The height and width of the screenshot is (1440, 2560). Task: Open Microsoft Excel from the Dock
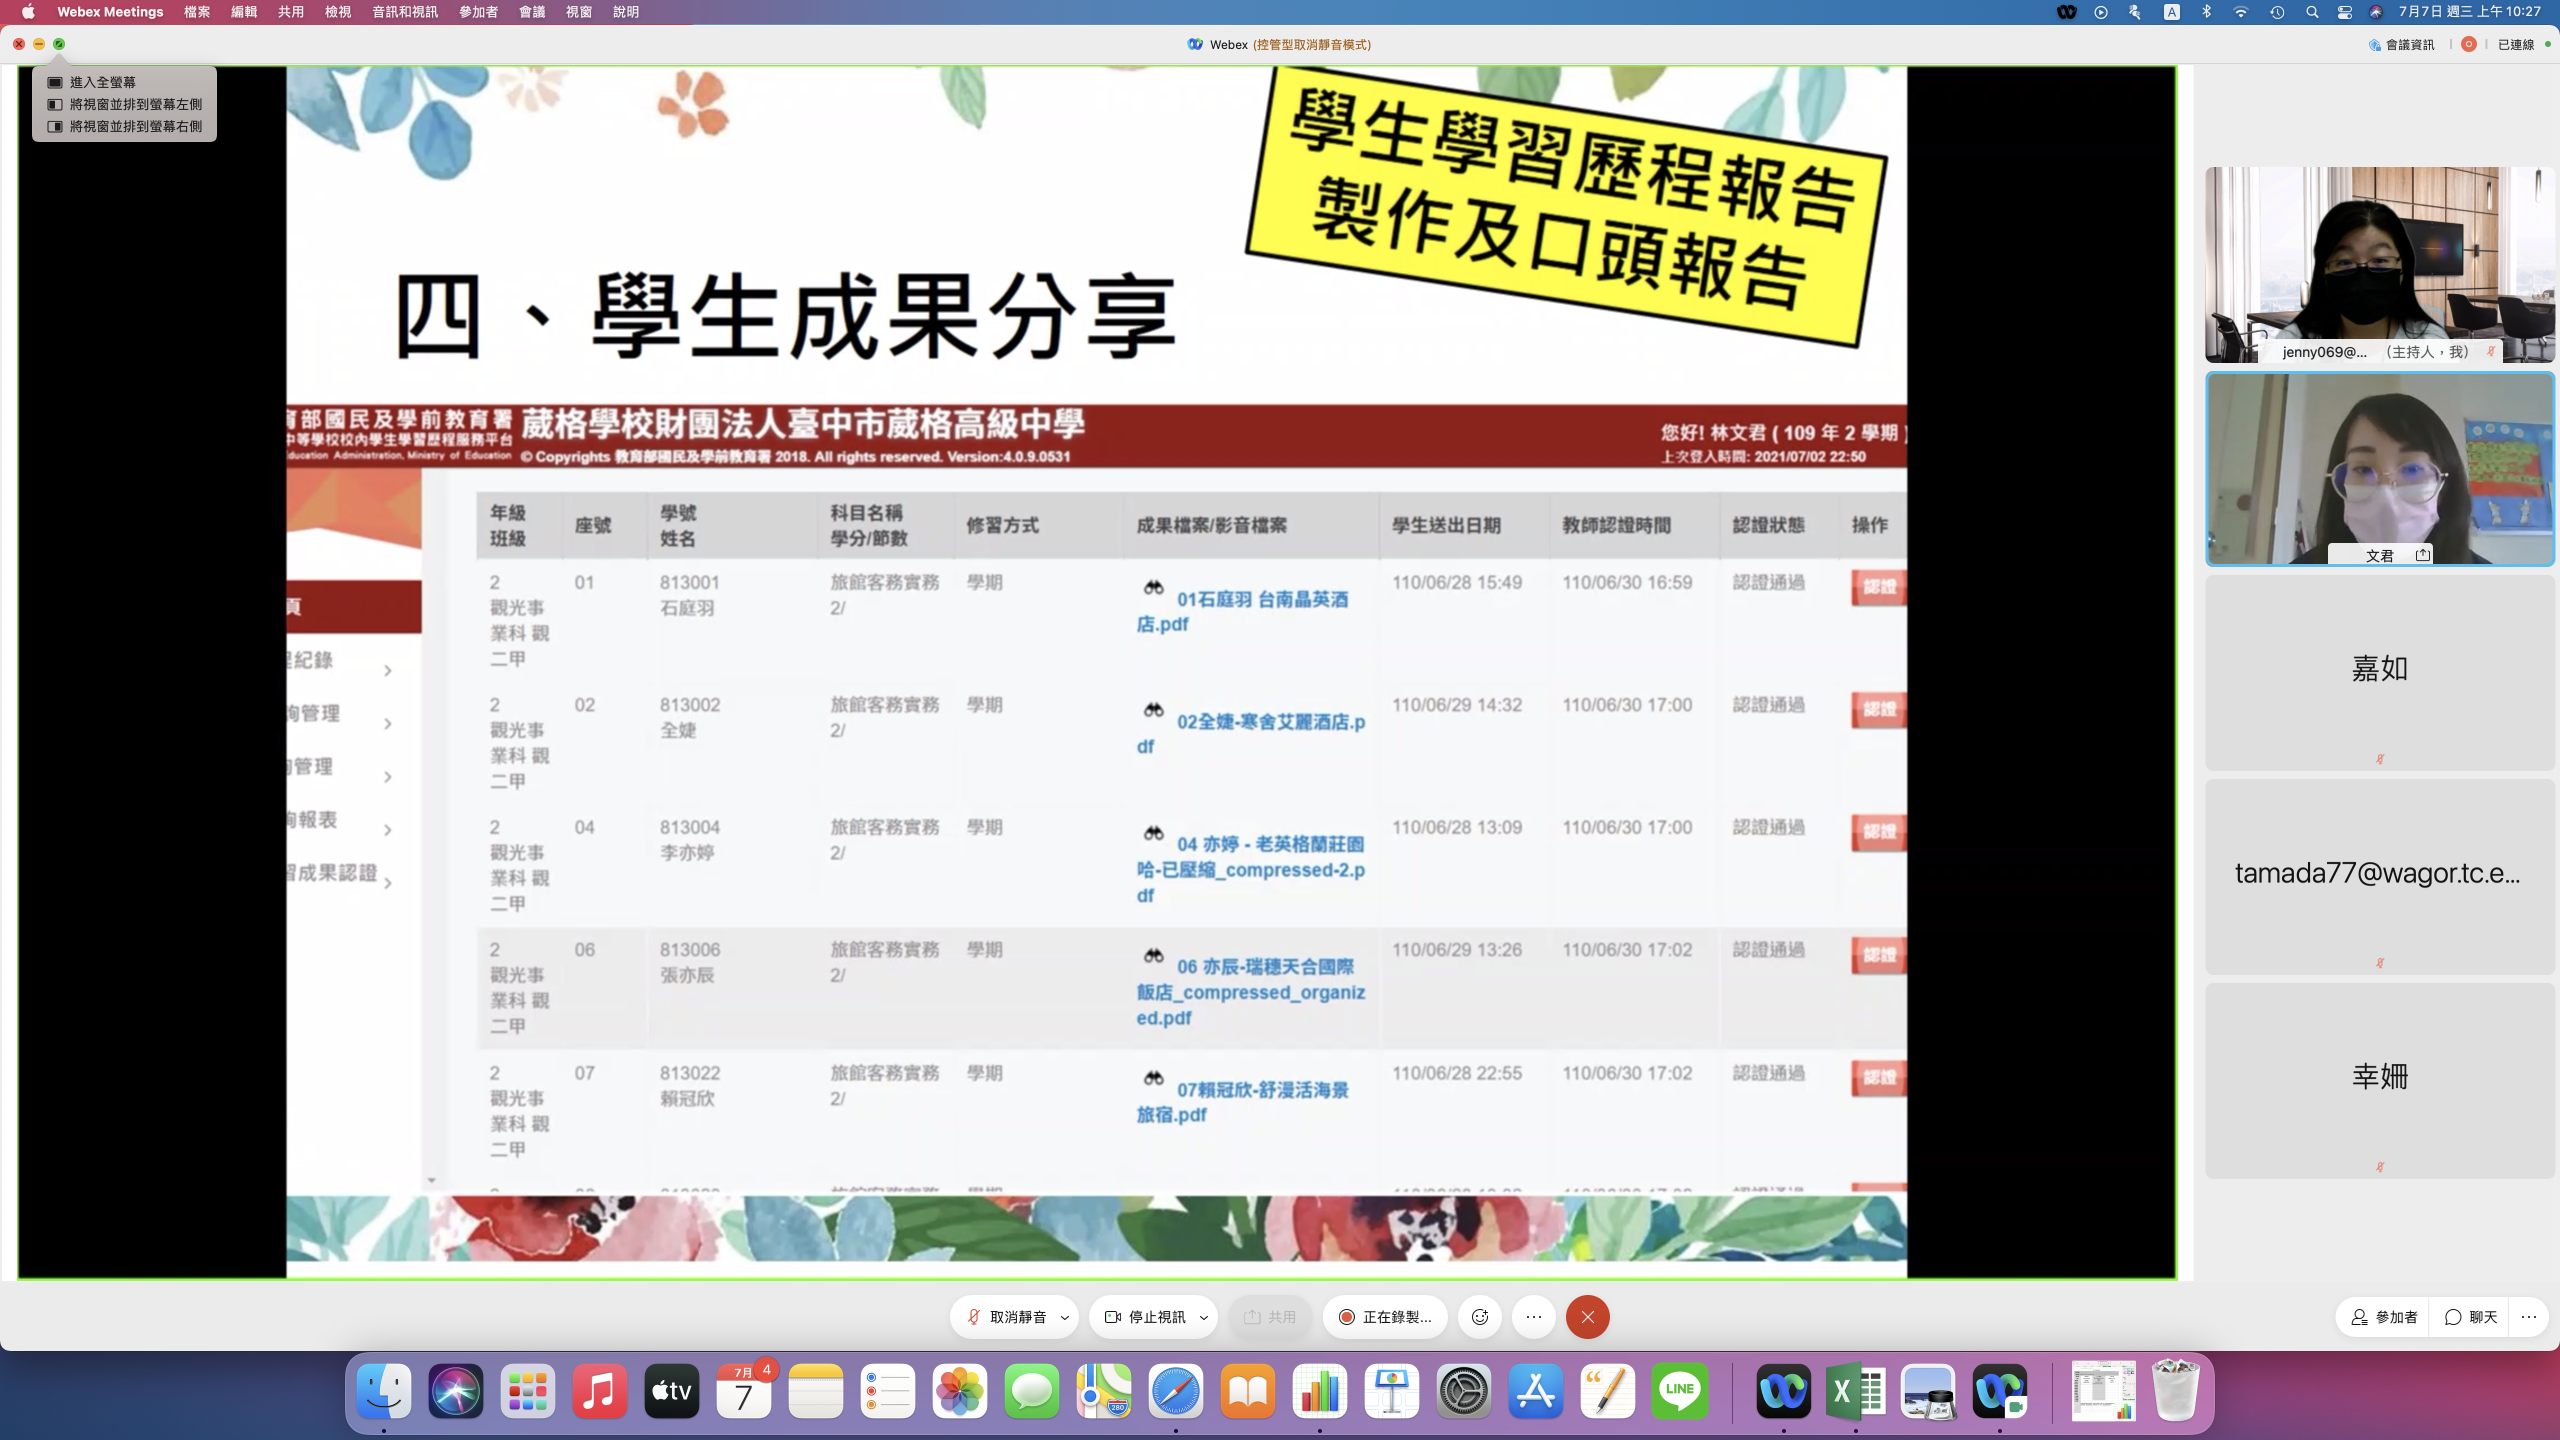click(1855, 1391)
